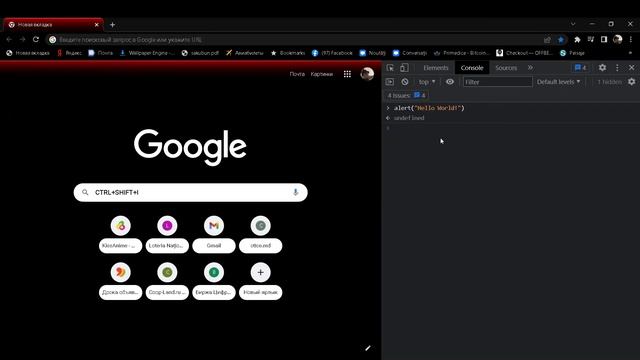Open the Авиабилеты bookmark
This screenshot has width=640, height=360.
coord(244,53)
